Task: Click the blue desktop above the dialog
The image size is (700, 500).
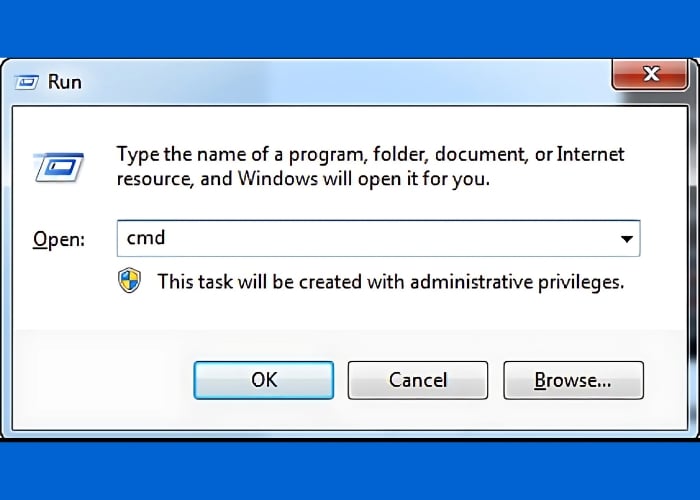Action: coord(350,25)
